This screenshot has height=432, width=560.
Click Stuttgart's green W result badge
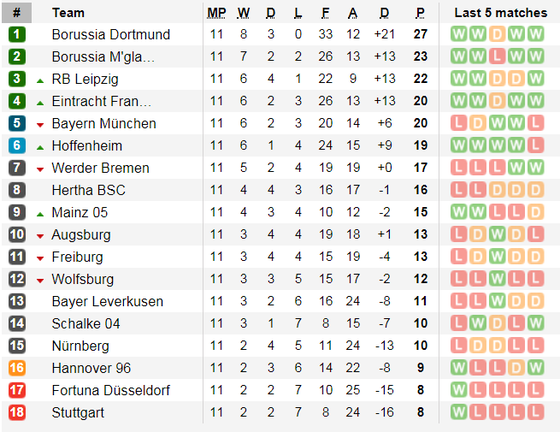coord(459,412)
